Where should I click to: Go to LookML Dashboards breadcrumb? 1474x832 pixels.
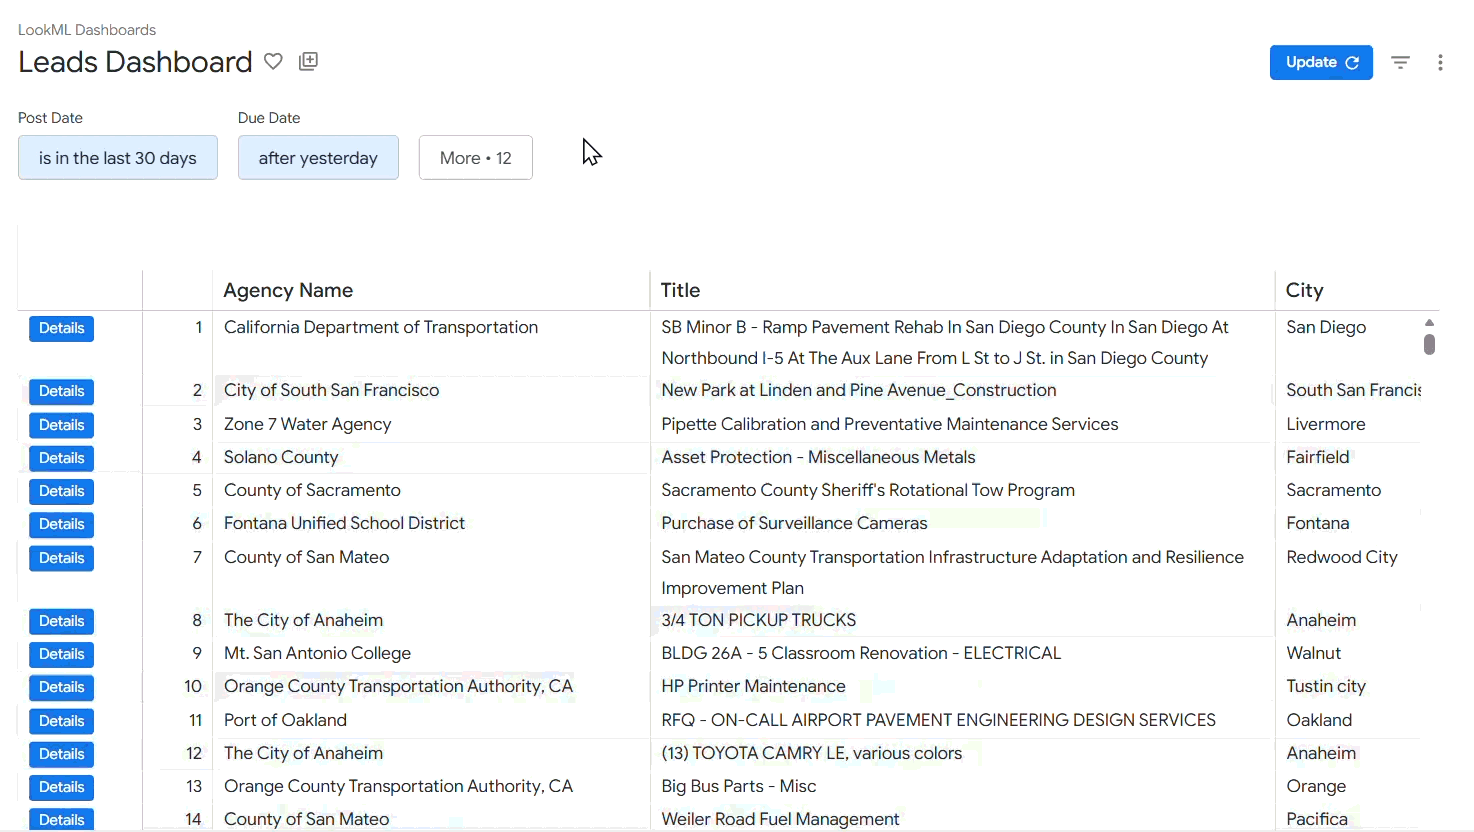tap(87, 30)
